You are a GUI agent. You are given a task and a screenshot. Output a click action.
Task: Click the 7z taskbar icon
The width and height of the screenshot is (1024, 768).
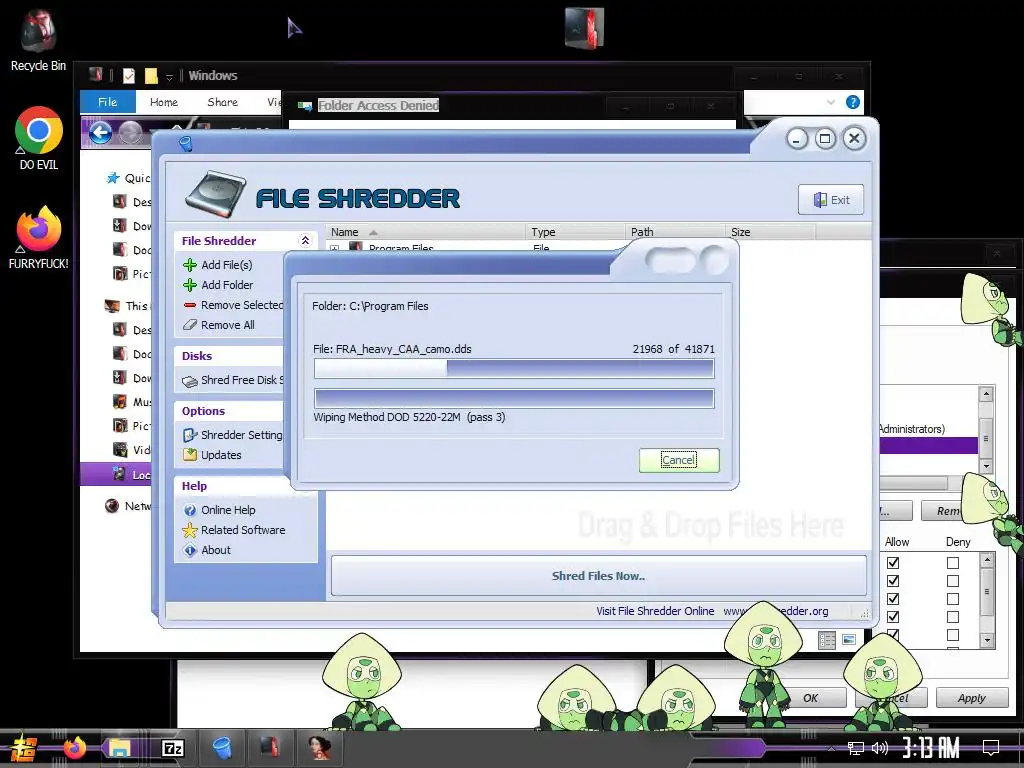point(172,748)
